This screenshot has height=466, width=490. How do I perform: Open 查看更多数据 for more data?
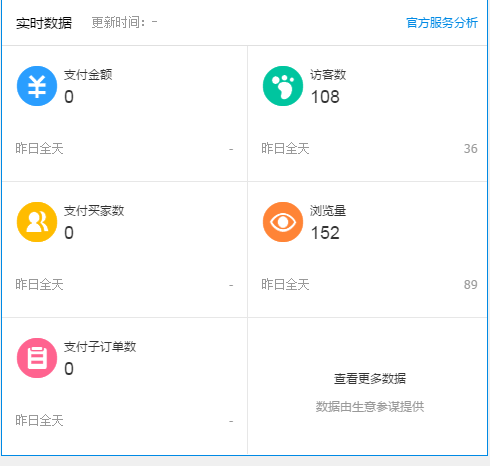click(x=370, y=379)
